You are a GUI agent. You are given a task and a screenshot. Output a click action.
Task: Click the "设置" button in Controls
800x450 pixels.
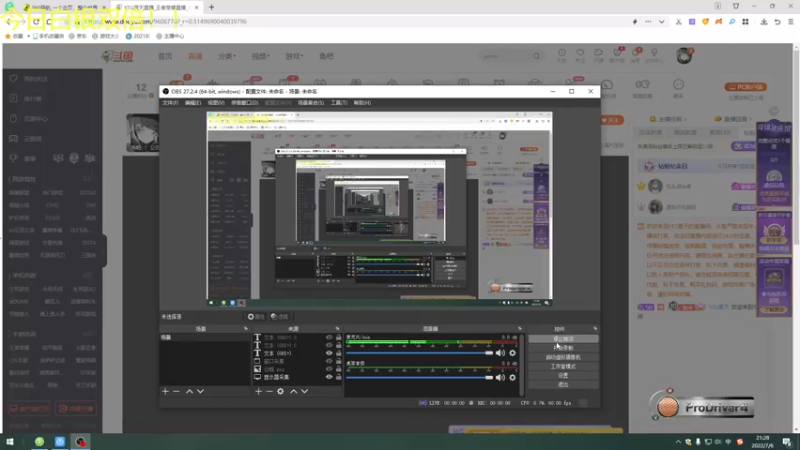click(563, 376)
